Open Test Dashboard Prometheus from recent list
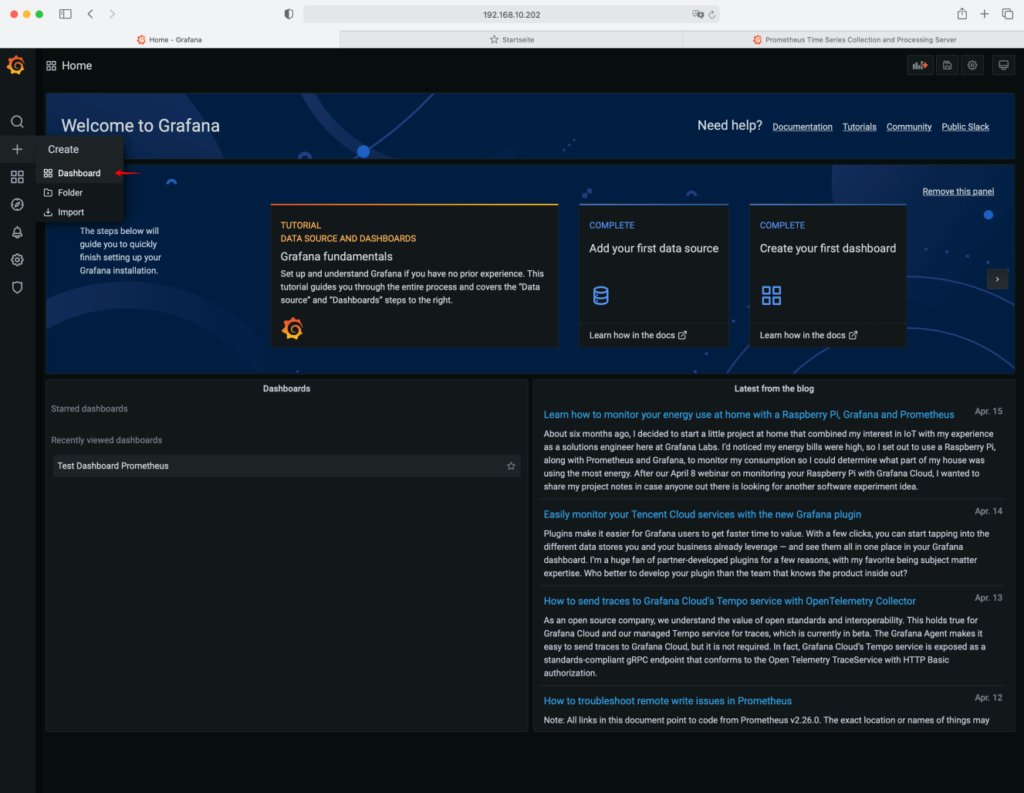Screen dimensions: 1024x793 coord(286,466)
